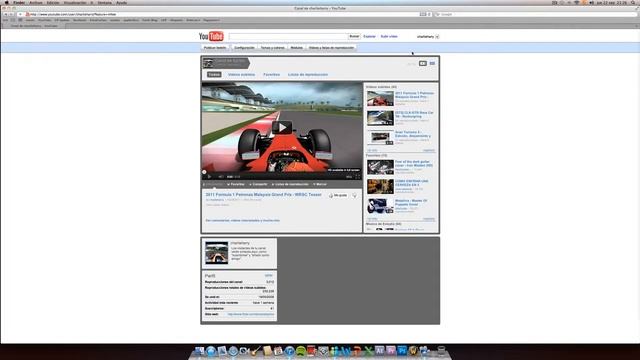This screenshot has height=360, width=640.
Task: Select the Todos tab
Action: tap(214, 75)
